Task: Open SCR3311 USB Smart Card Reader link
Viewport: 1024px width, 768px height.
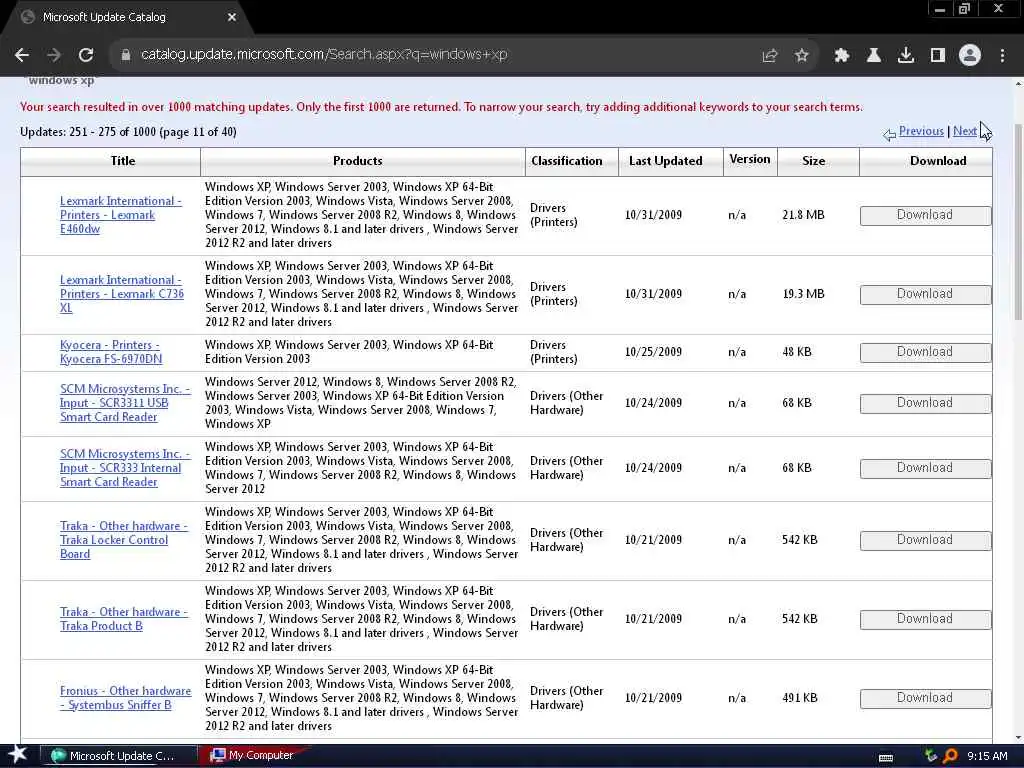Action: 125,403
